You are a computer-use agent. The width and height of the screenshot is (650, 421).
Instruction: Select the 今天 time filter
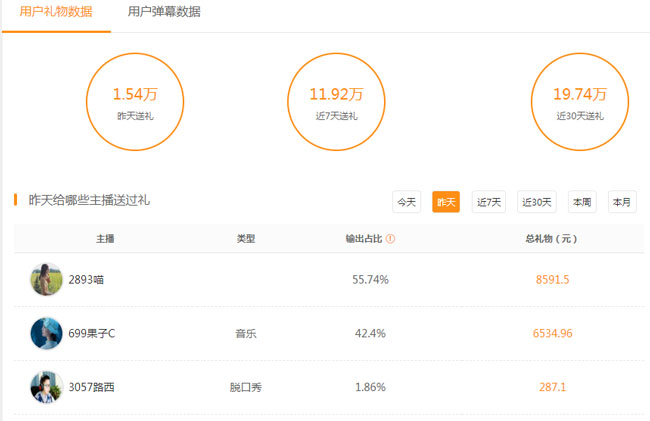pyautogui.click(x=406, y=202)
